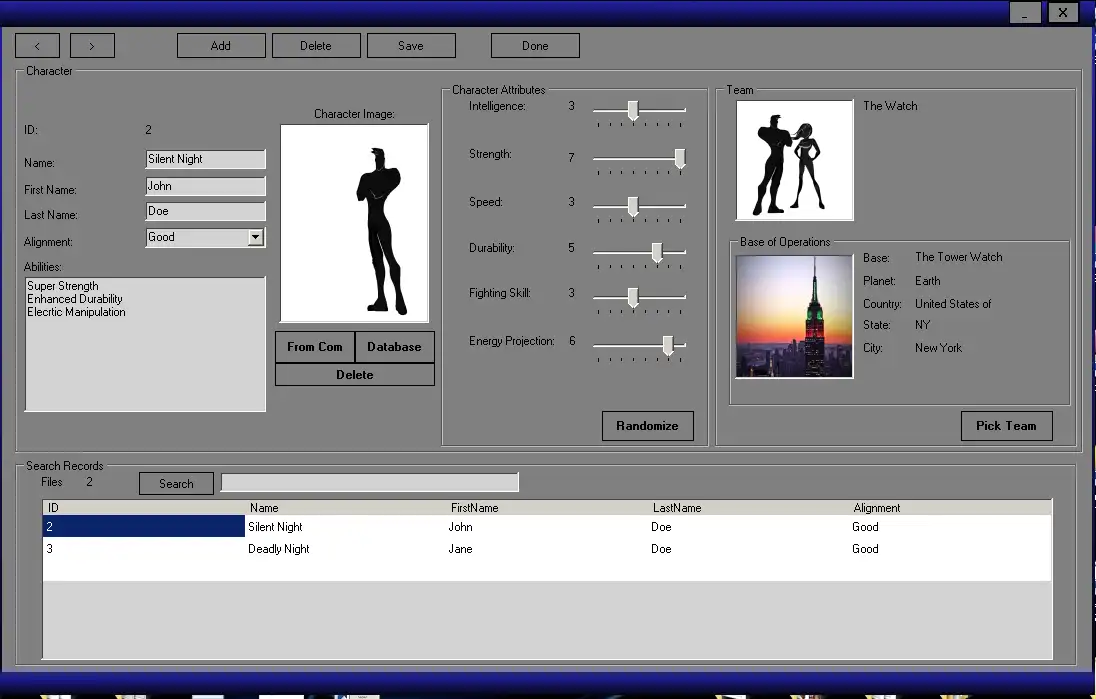
Task: Expand the Alignment dropdown arrow
Action: click(255, 238)
